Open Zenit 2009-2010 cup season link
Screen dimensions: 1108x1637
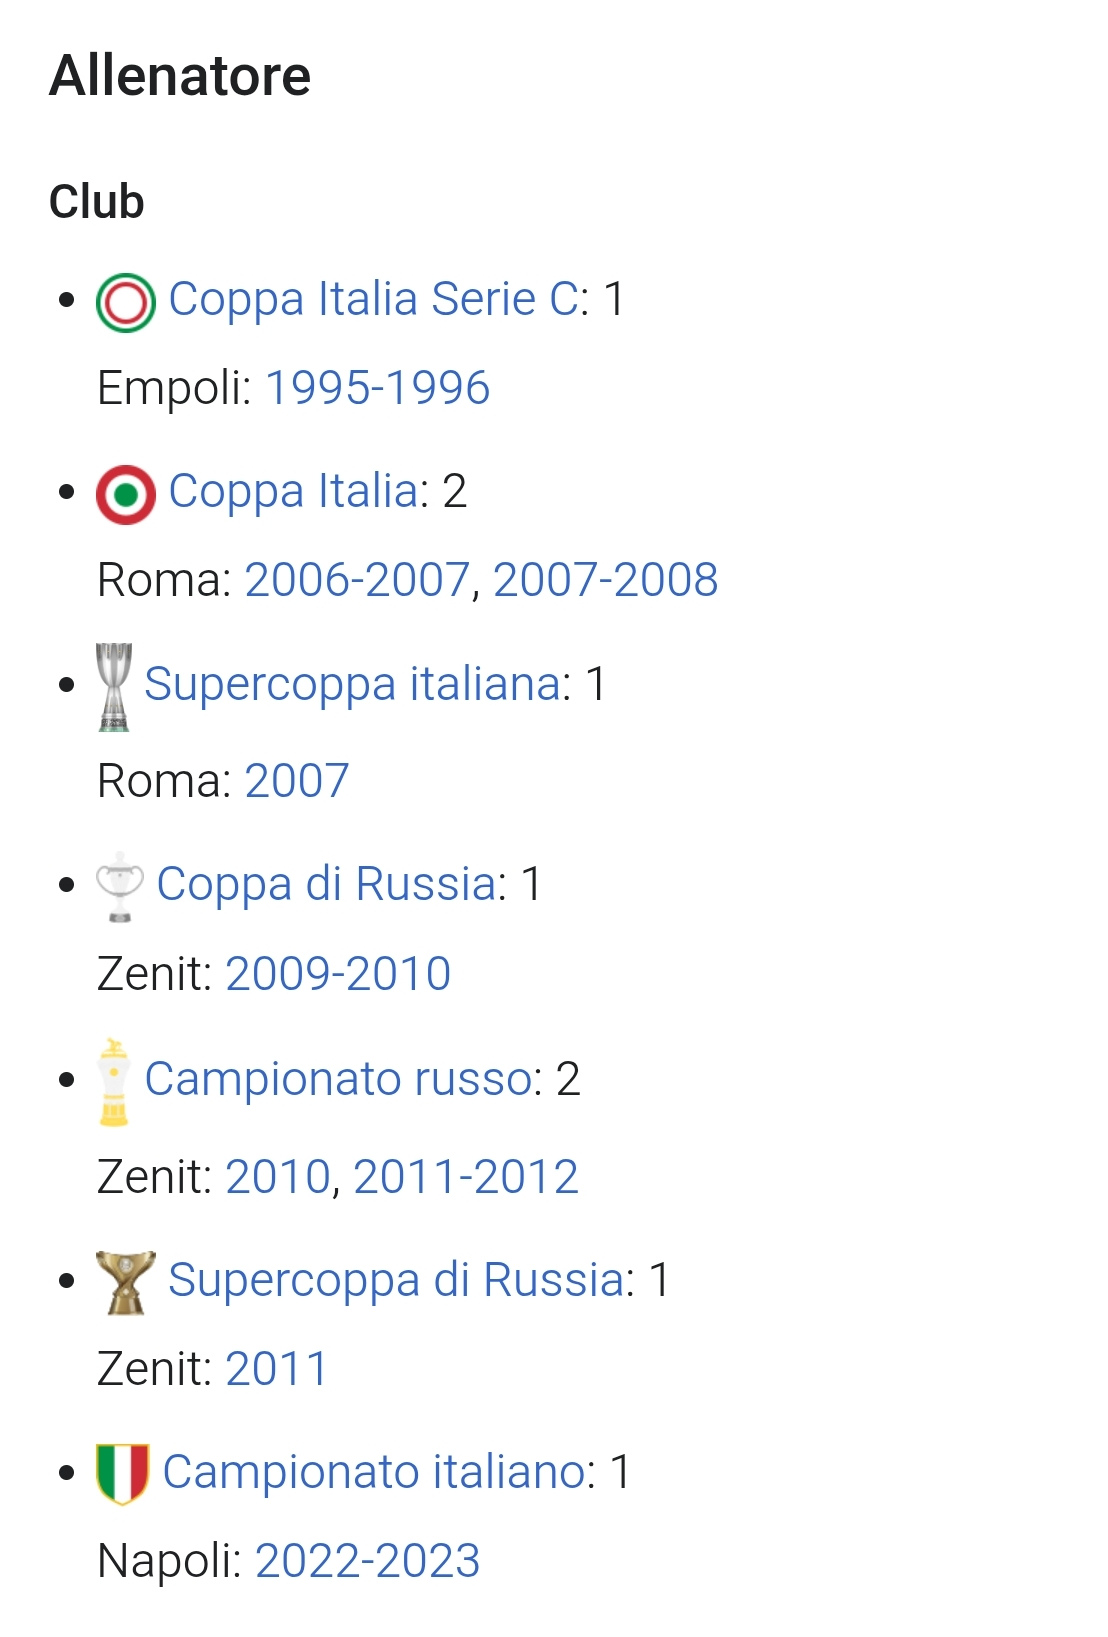pos(338,974)
